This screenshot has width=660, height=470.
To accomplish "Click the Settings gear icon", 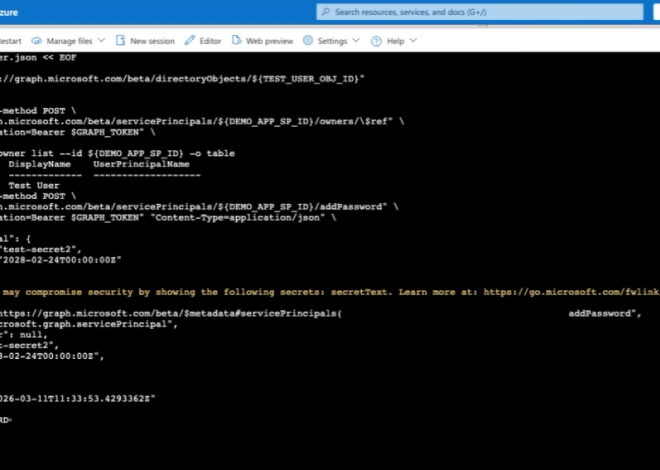I will (x=308, y=40).
